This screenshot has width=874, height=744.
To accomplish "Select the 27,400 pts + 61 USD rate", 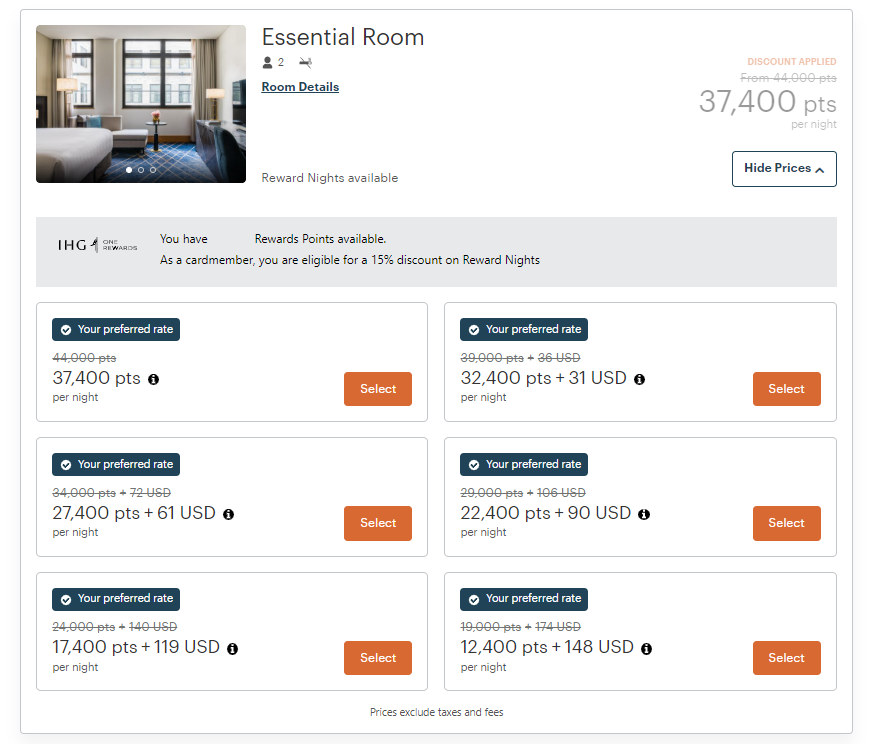I will (x=378, y=523).
